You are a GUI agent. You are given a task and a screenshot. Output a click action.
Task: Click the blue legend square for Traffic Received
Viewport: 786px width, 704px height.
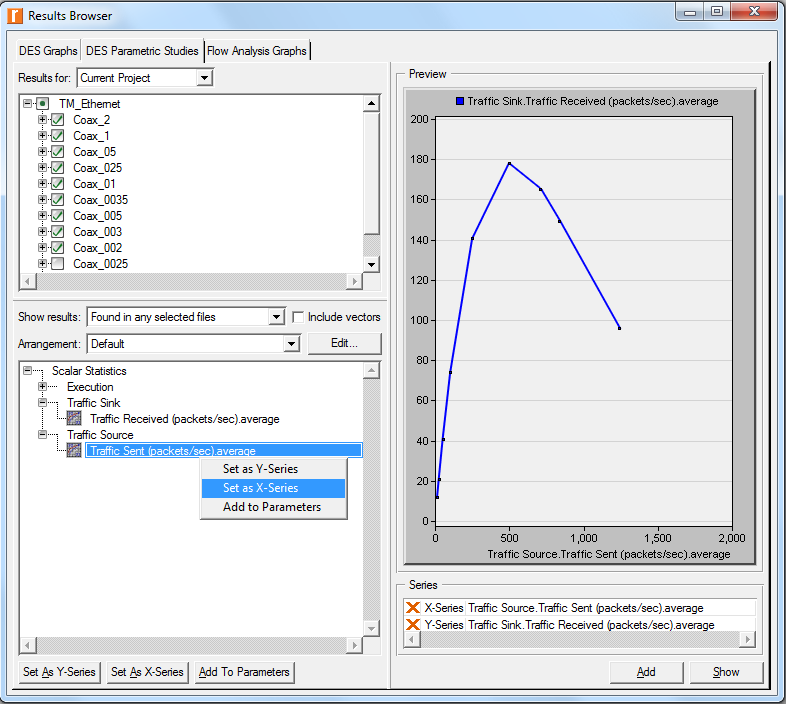coord(460,101)
